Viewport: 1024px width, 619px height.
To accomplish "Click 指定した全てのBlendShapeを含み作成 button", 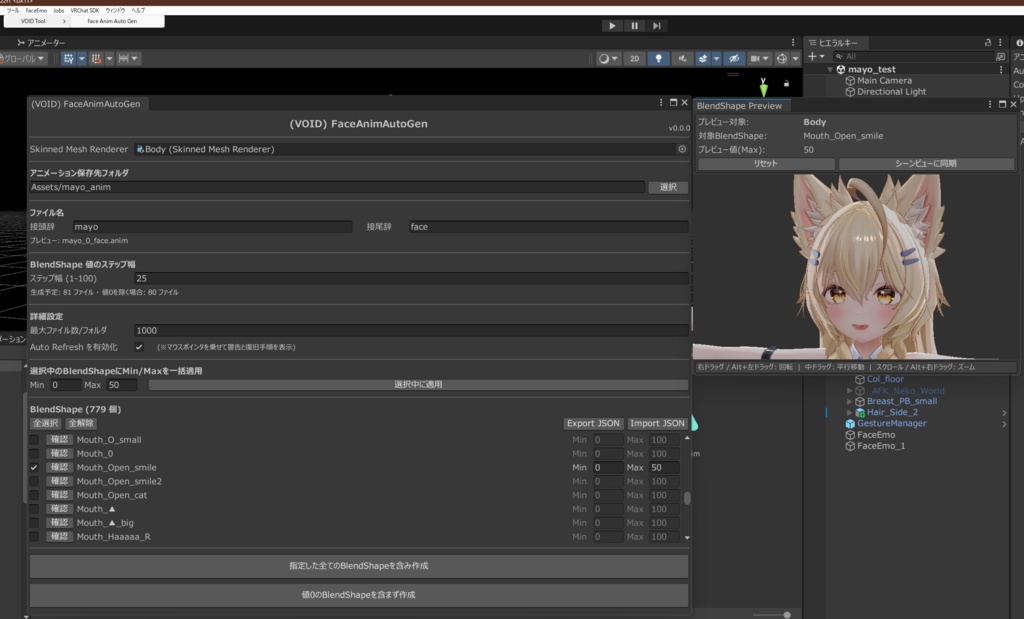I will coord(359,566).
